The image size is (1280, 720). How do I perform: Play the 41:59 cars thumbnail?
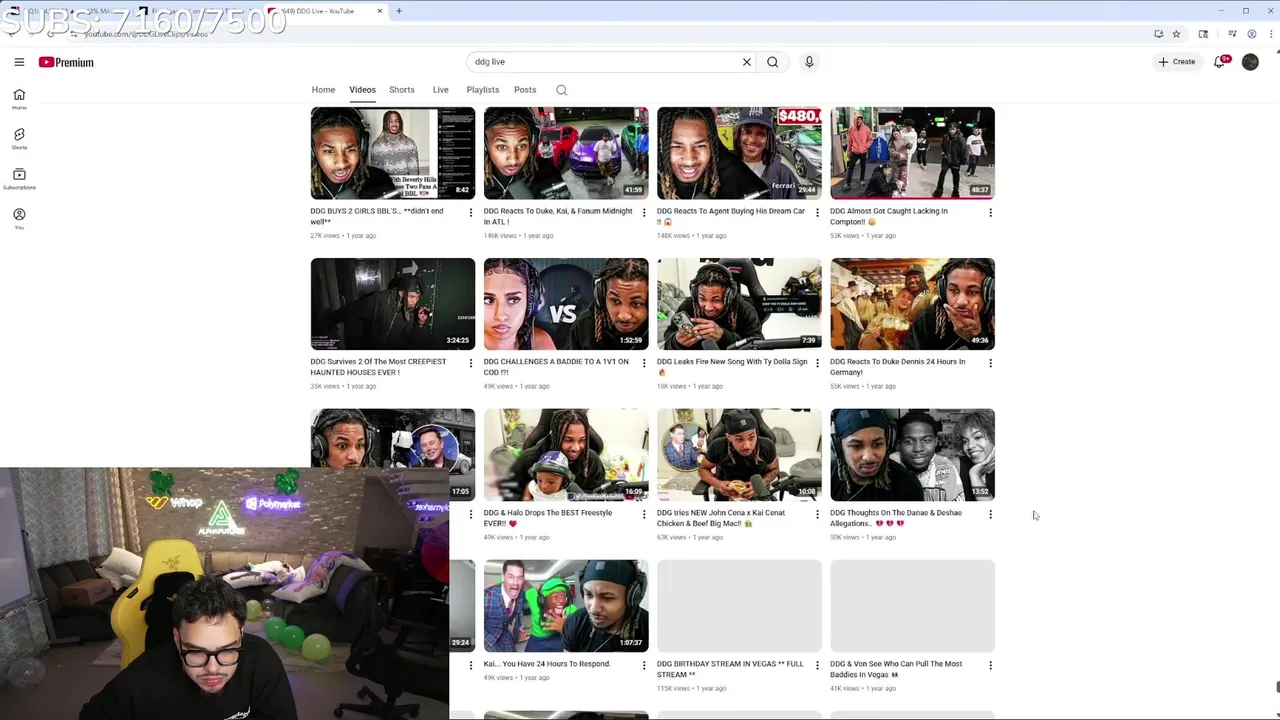[566, 153]
